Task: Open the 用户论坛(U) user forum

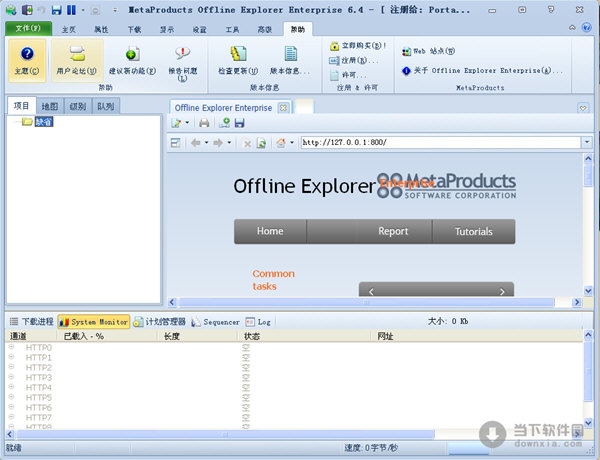Action: point(77,60)
